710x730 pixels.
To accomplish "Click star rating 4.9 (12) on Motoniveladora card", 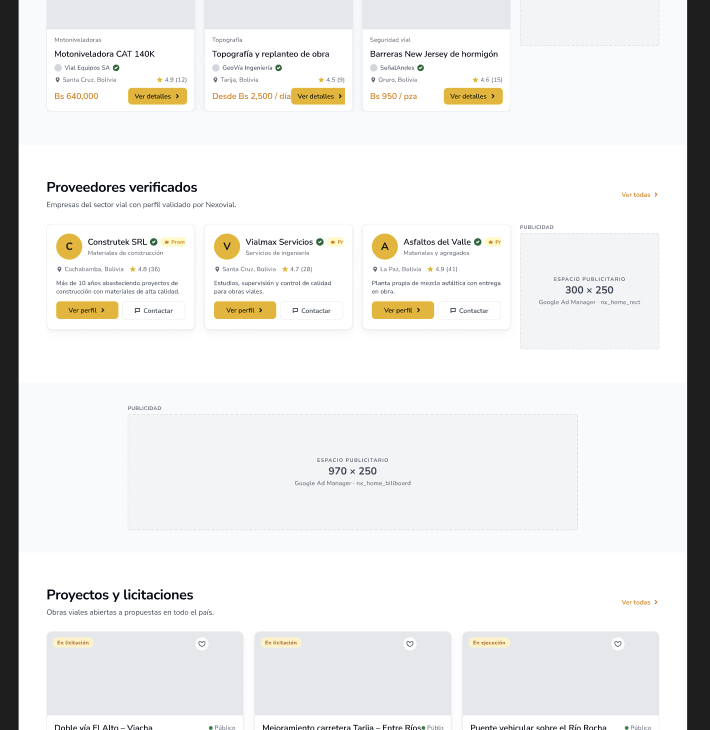I will pos(172,80).
